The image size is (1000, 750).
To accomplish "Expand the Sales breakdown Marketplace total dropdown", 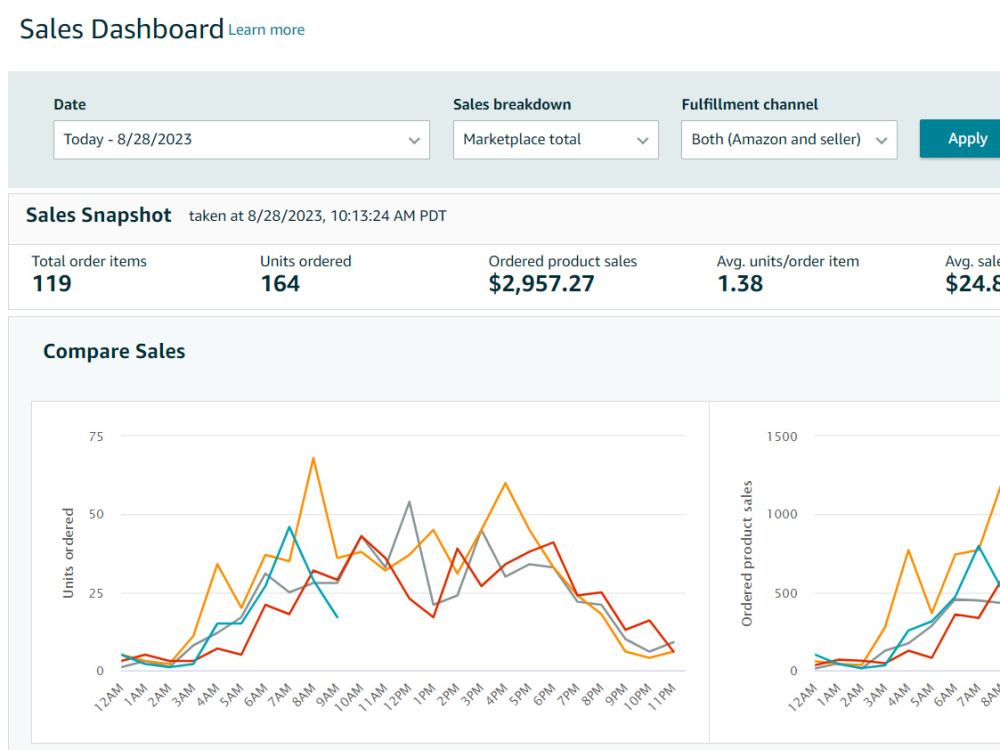I will pos(555,140).
